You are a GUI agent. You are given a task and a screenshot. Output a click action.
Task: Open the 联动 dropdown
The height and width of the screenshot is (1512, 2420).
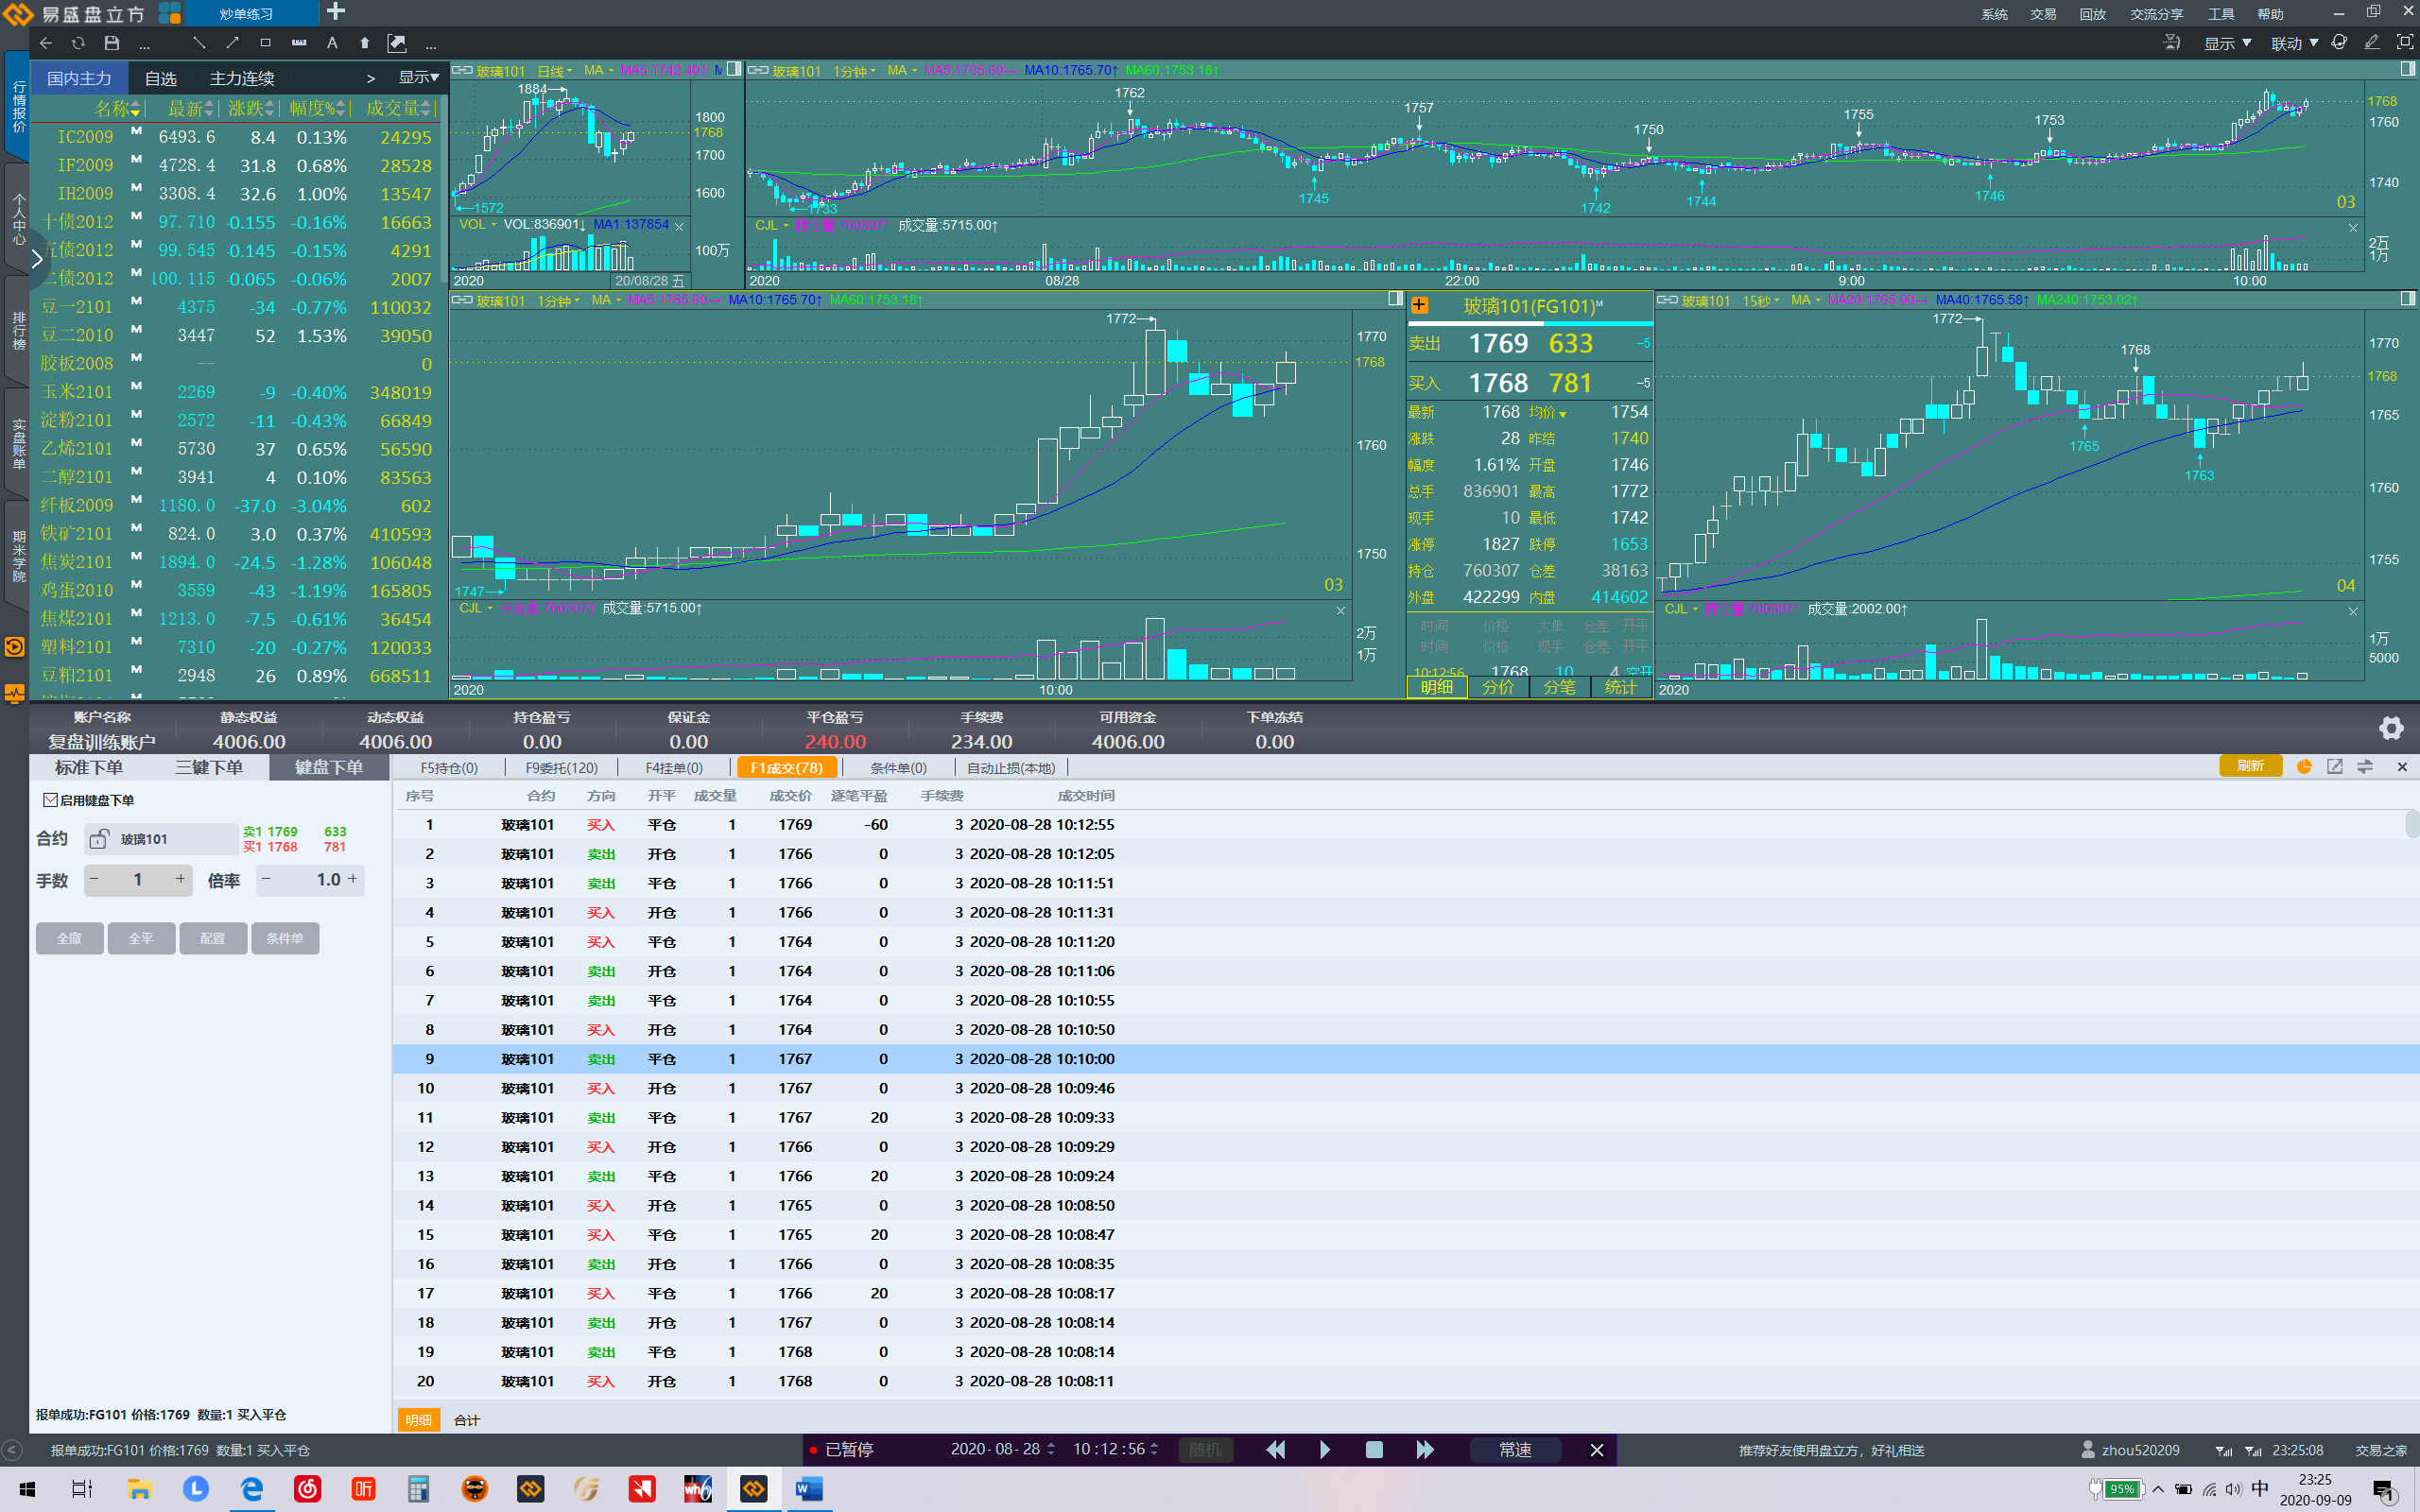click(x=2294, y=43)
